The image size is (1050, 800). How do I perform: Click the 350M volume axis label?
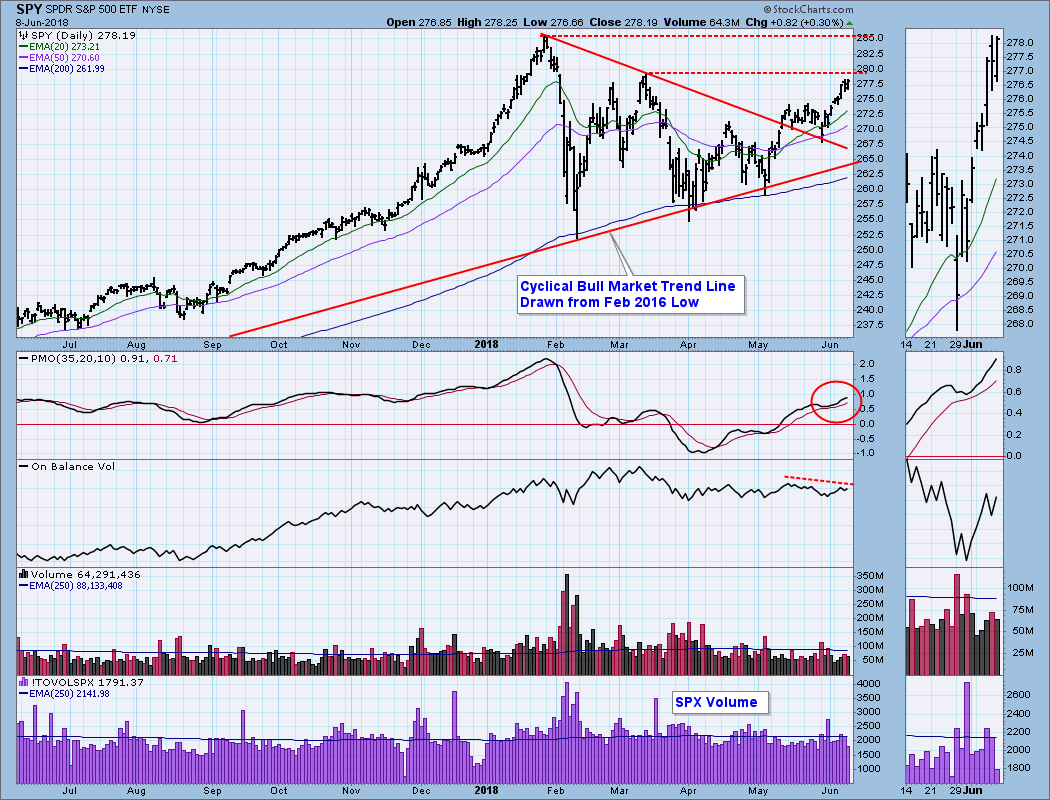[871, 576]
